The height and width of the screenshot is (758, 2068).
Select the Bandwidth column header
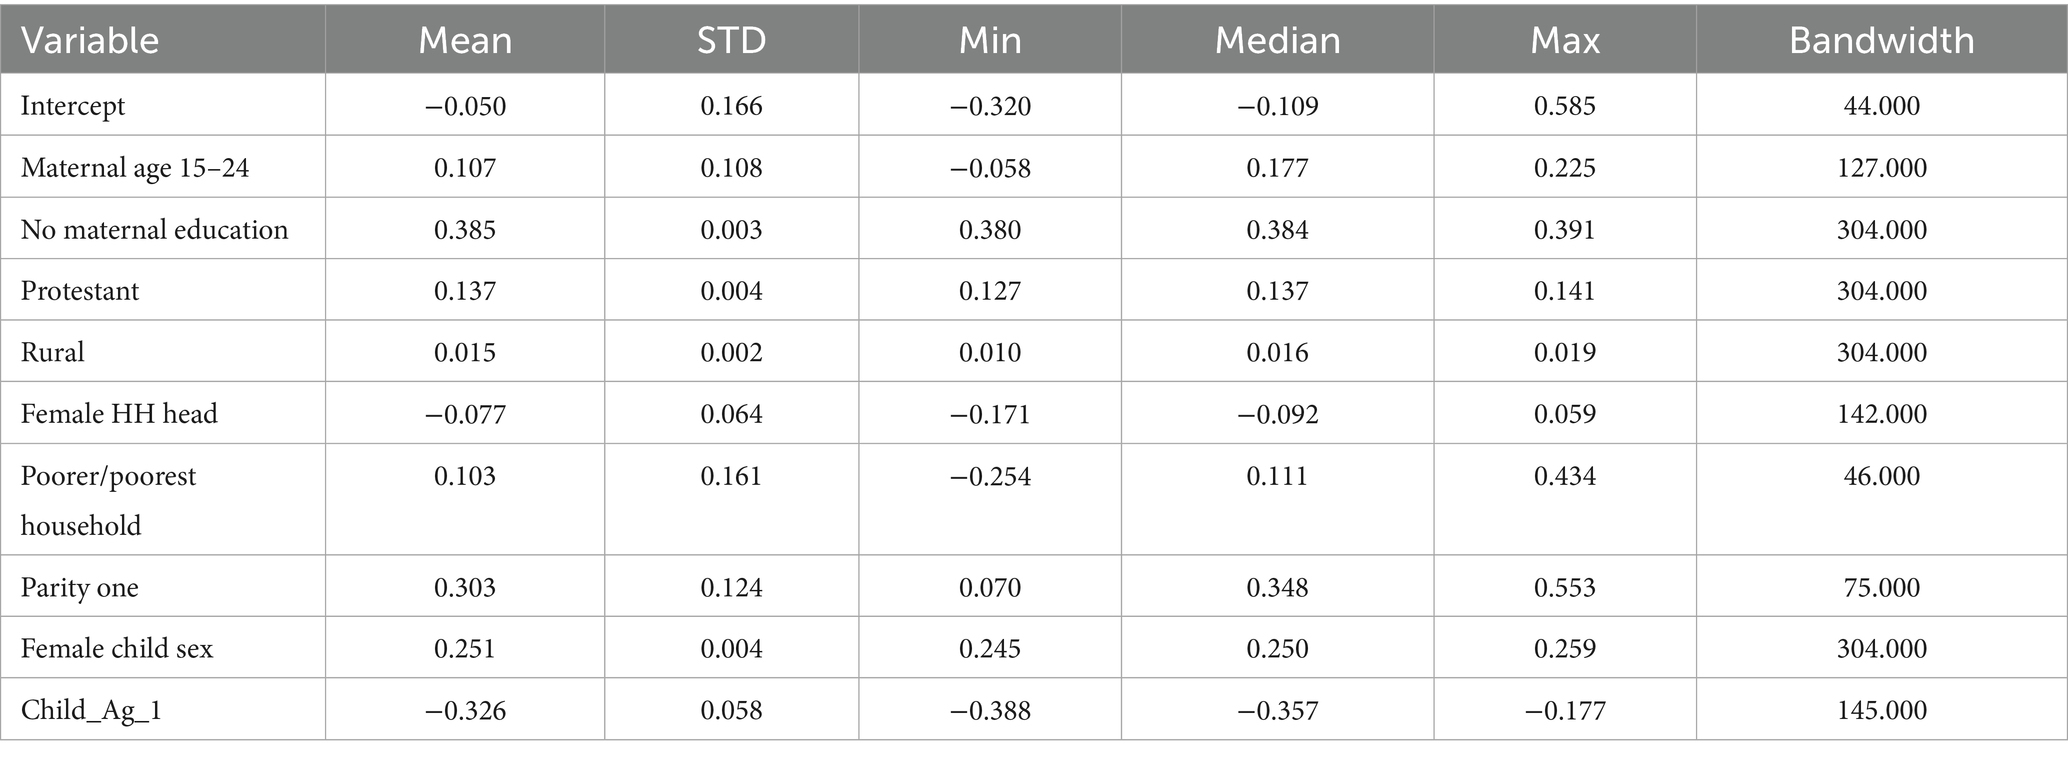point(1881,40)
